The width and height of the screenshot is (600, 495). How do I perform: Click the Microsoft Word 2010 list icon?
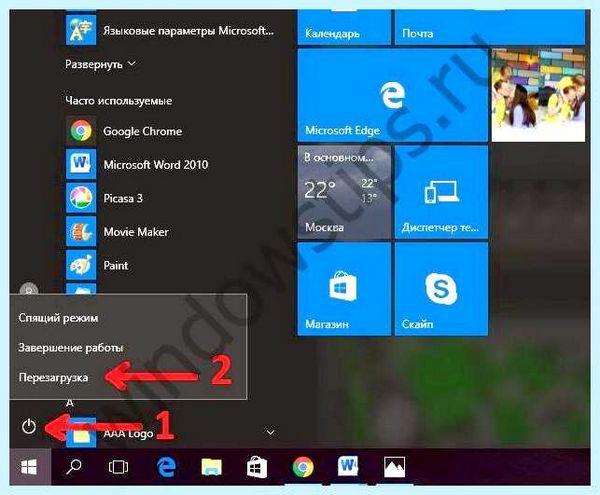pos(81,164)
